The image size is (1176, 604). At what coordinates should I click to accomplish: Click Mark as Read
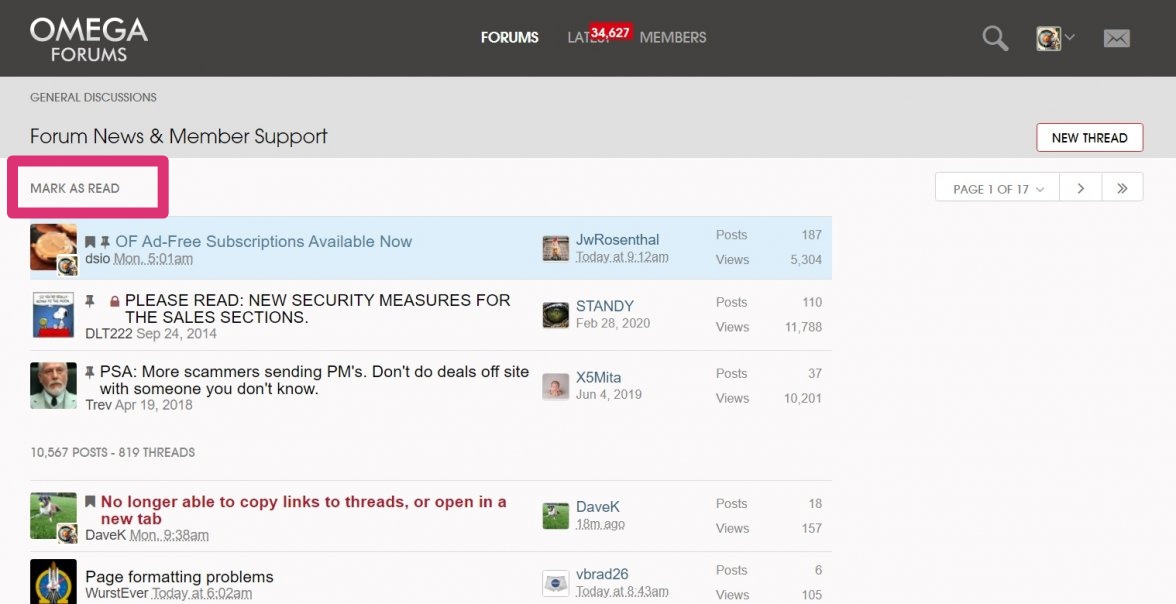[75, 188]
